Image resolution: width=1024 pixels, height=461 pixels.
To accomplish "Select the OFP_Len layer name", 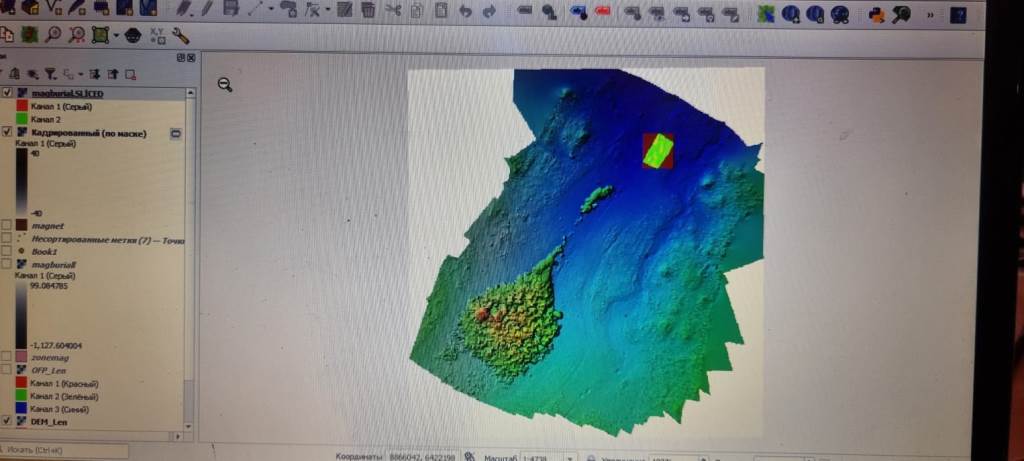I will pos(48,370).
